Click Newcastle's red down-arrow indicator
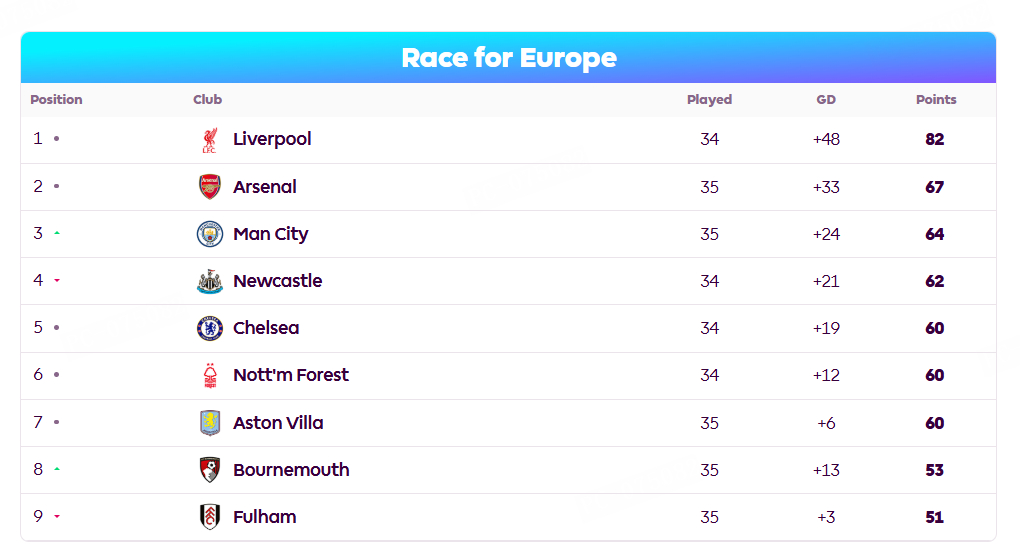 pos(57,280)
